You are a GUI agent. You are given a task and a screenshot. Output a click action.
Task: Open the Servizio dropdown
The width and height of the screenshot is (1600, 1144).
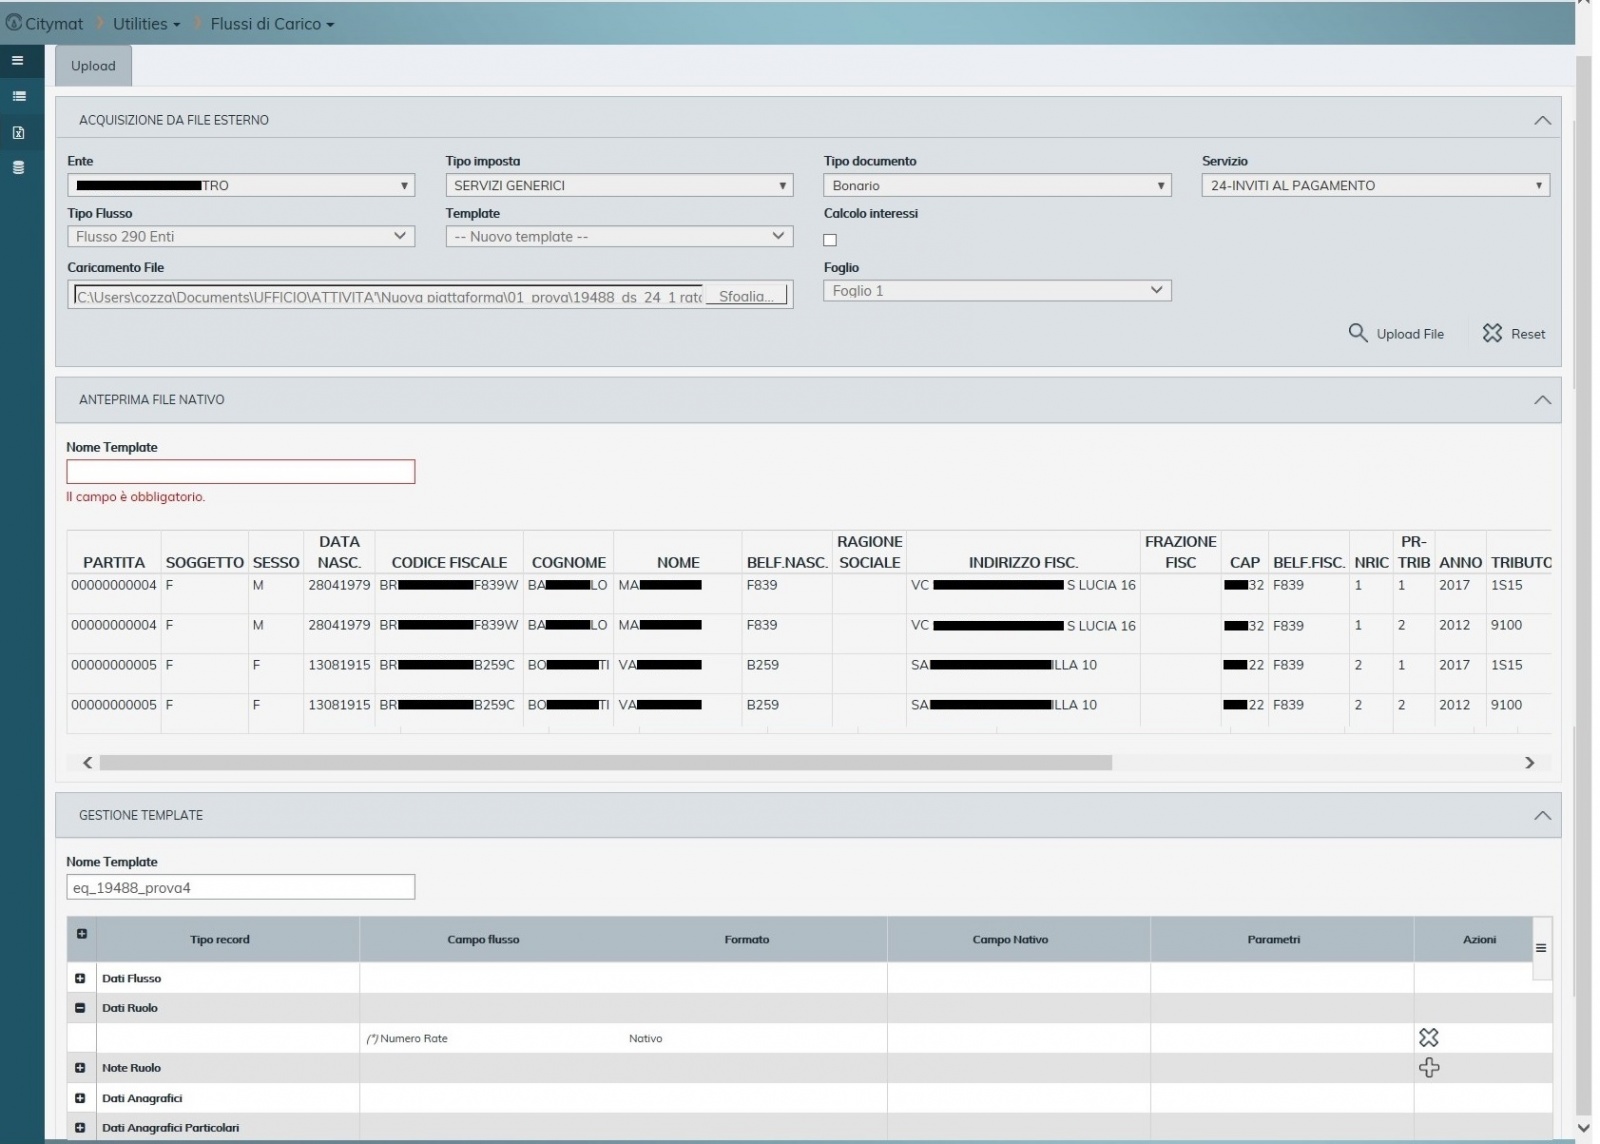click(x=1375, y=186)
